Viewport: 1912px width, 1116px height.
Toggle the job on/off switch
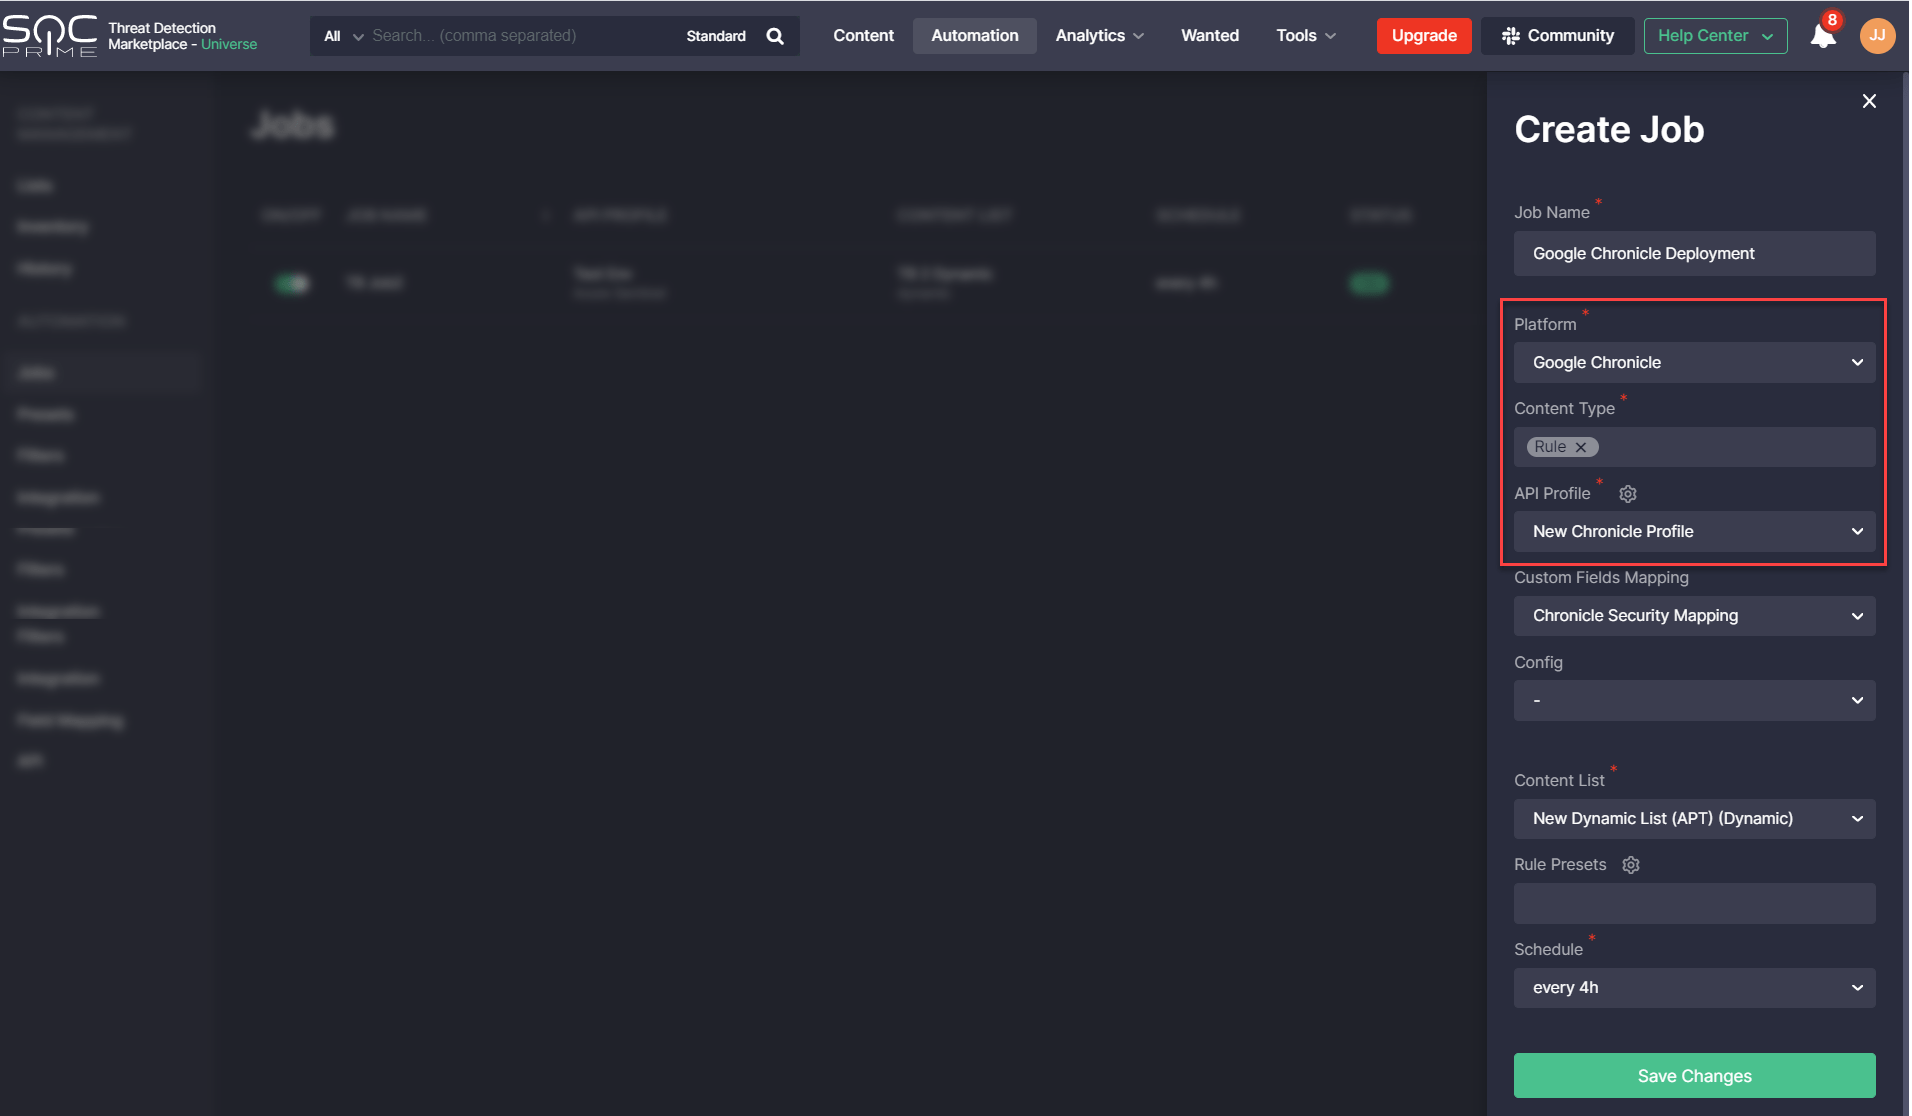coord(292,284)
